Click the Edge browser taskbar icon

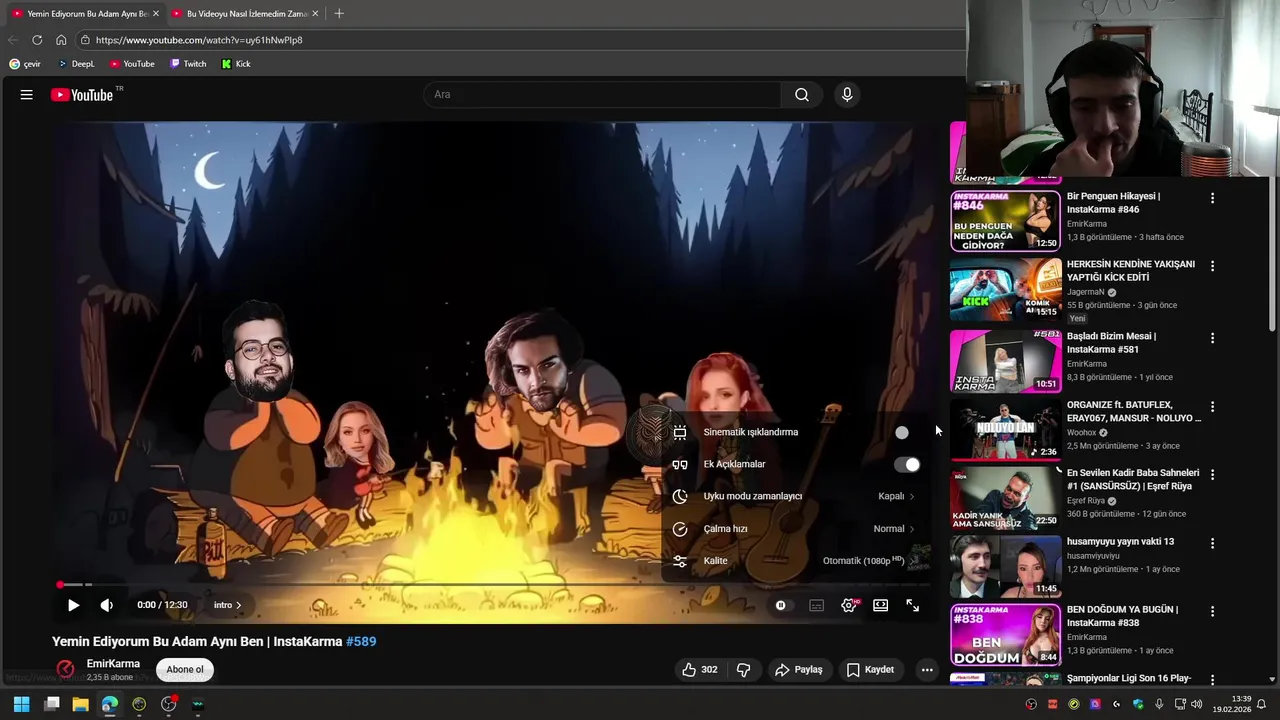click(109, 704)
